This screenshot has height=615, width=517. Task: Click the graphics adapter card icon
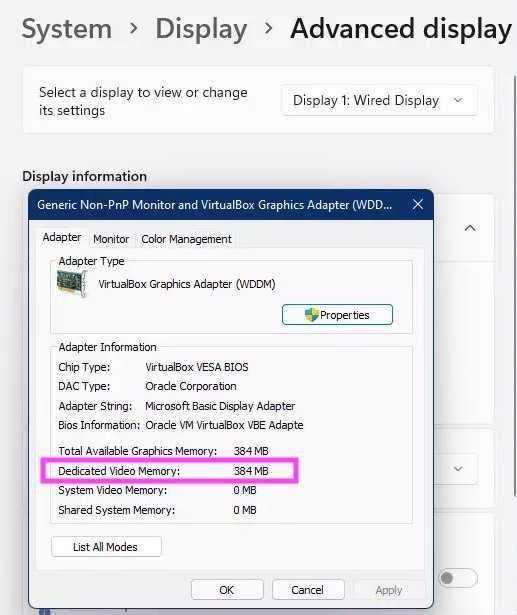pyautogui.click(x=71, y=284)
